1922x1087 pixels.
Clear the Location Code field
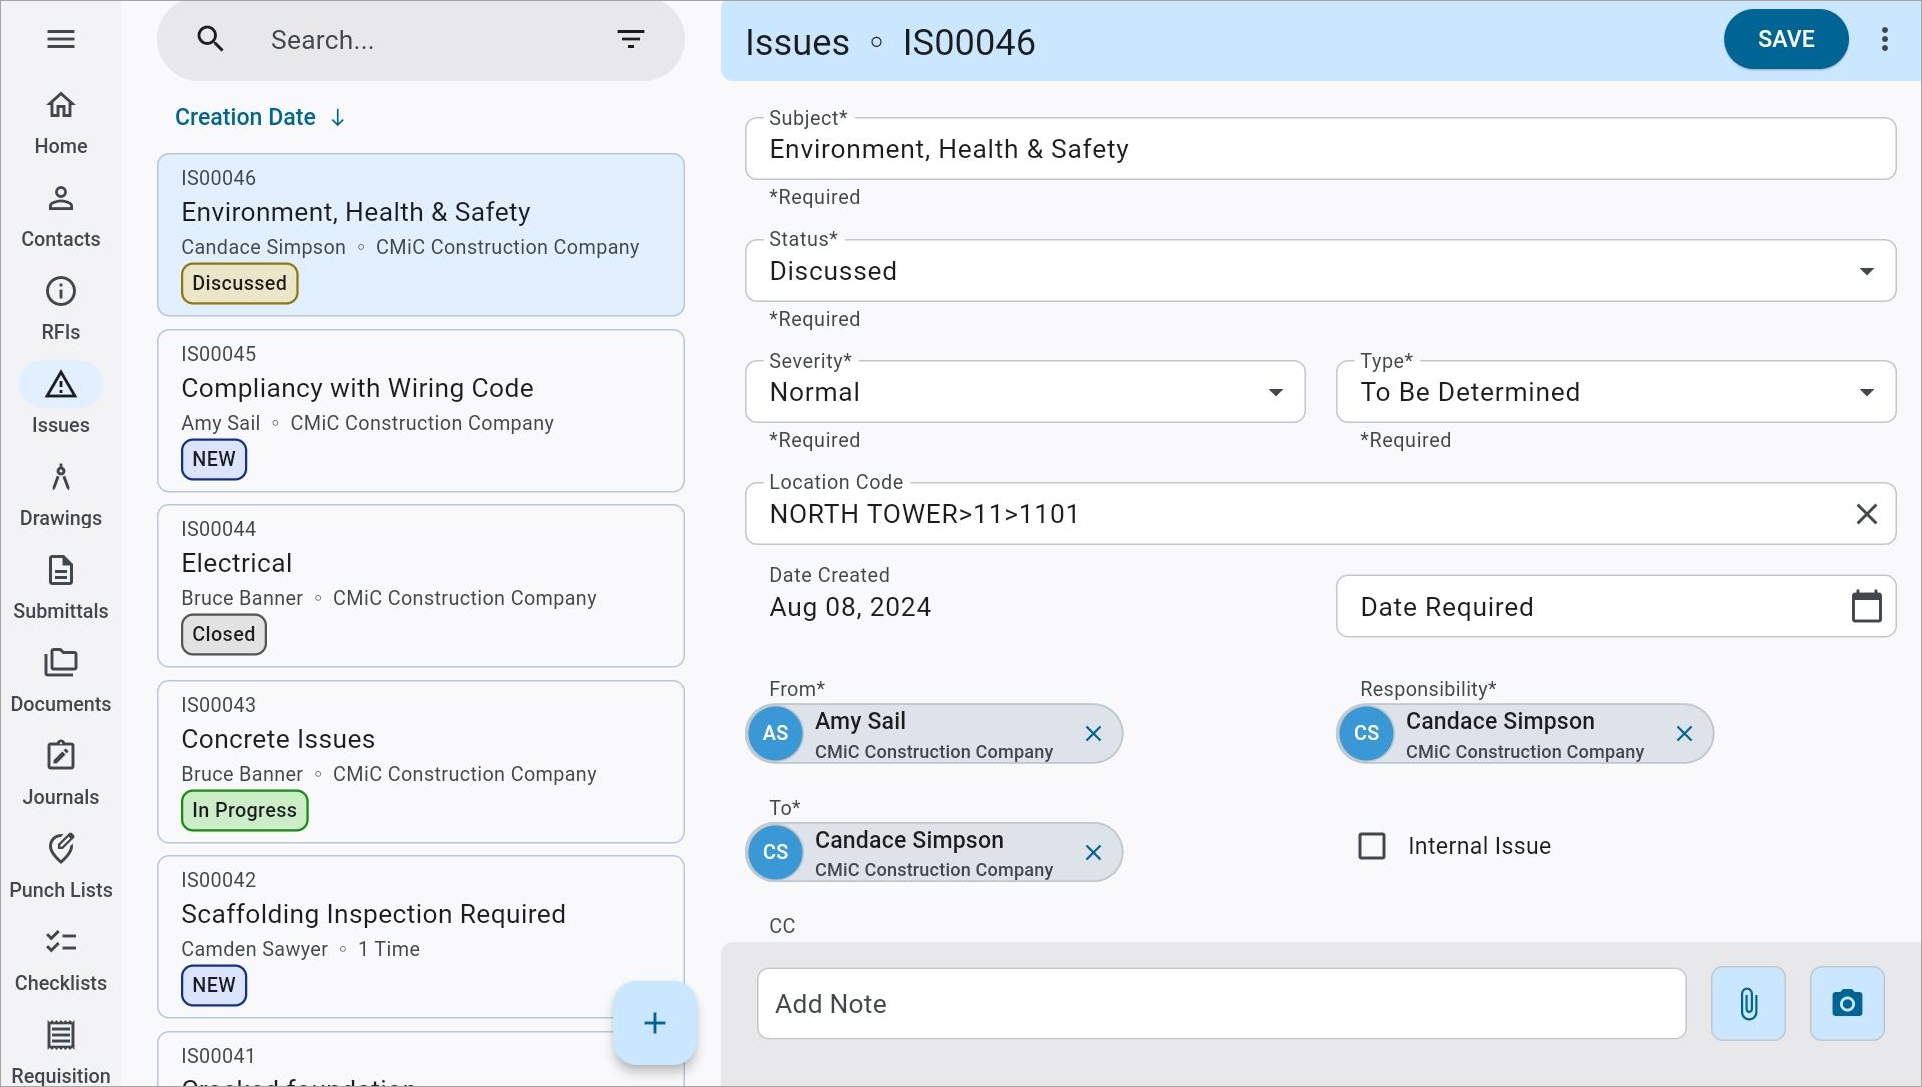pyautogui.click(x=1866, y=514)
